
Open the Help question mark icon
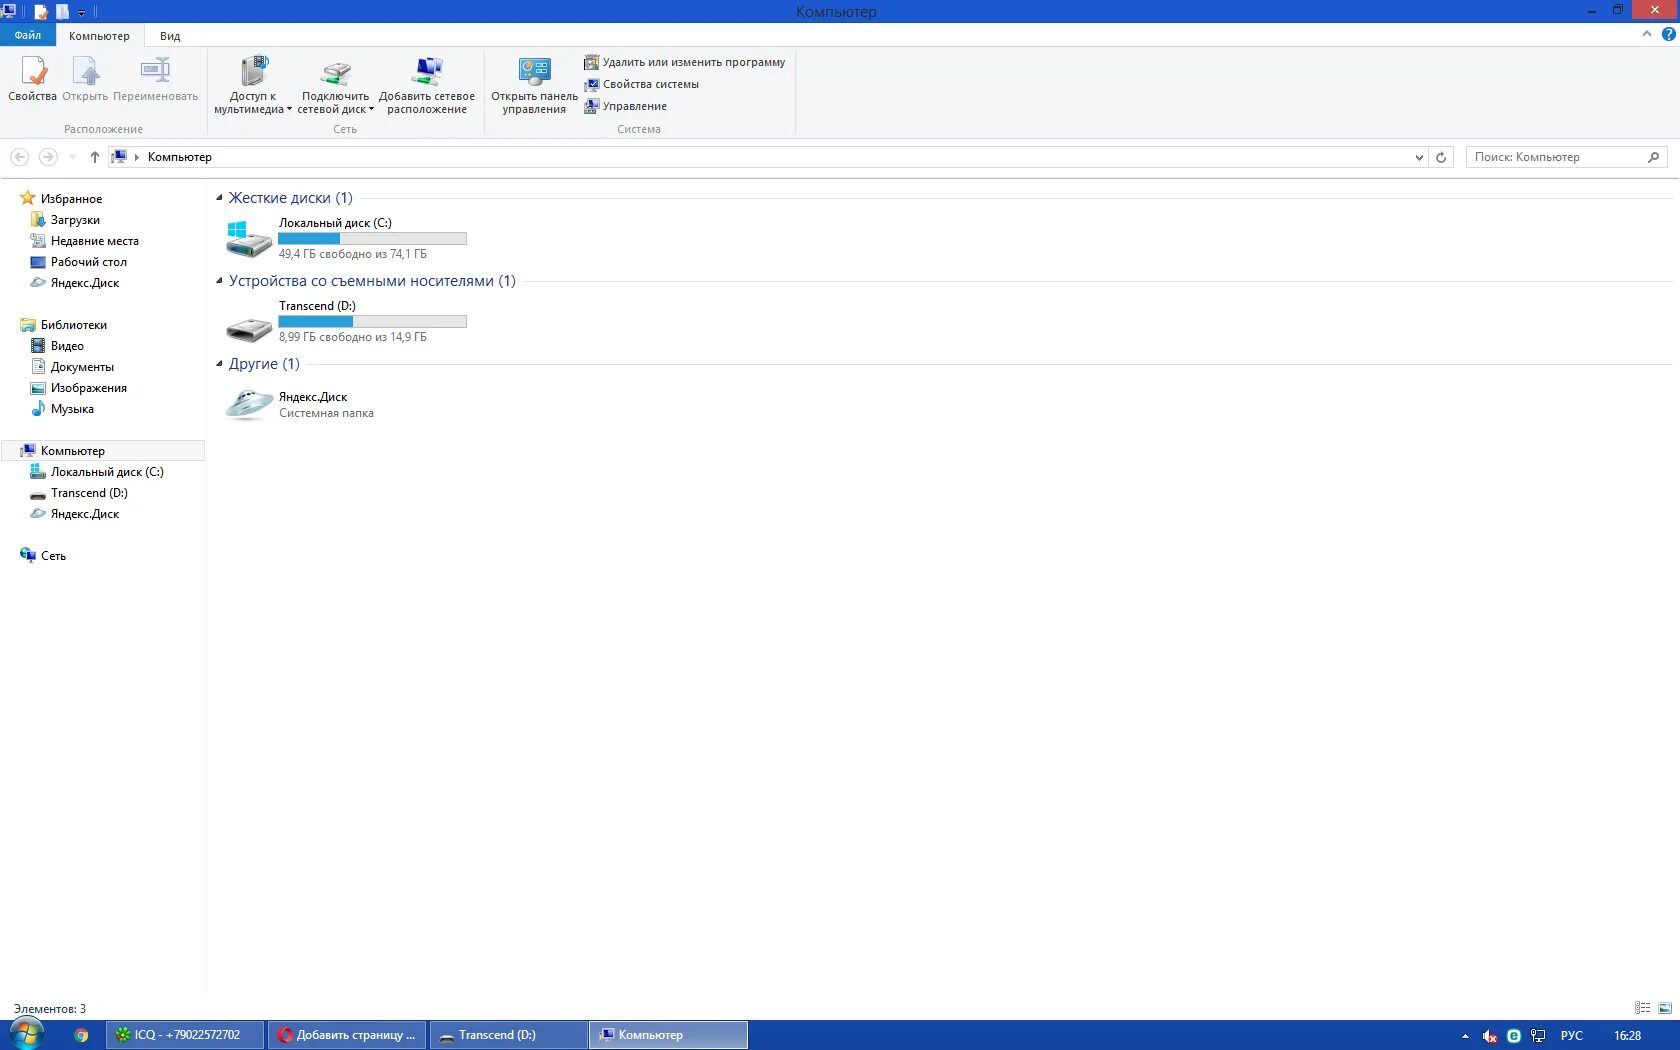[1668, 34]
